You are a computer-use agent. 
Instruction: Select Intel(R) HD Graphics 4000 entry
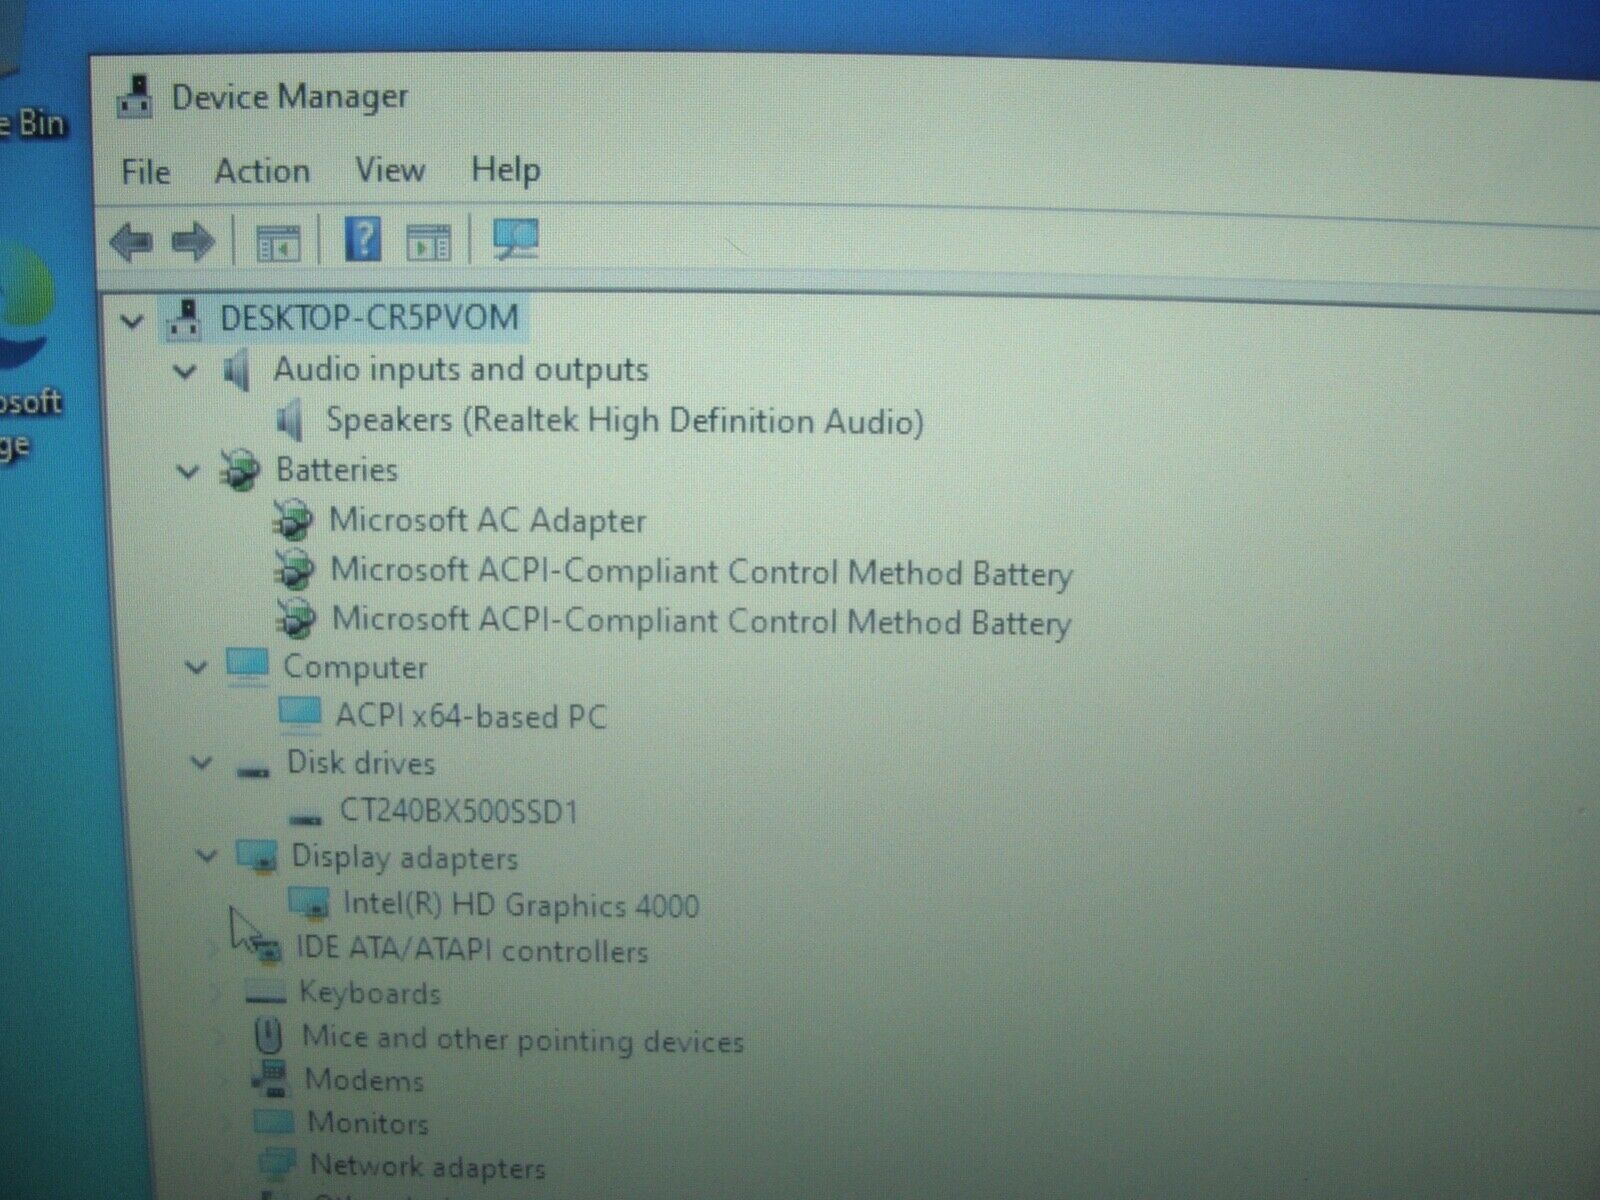coord(521,905)
